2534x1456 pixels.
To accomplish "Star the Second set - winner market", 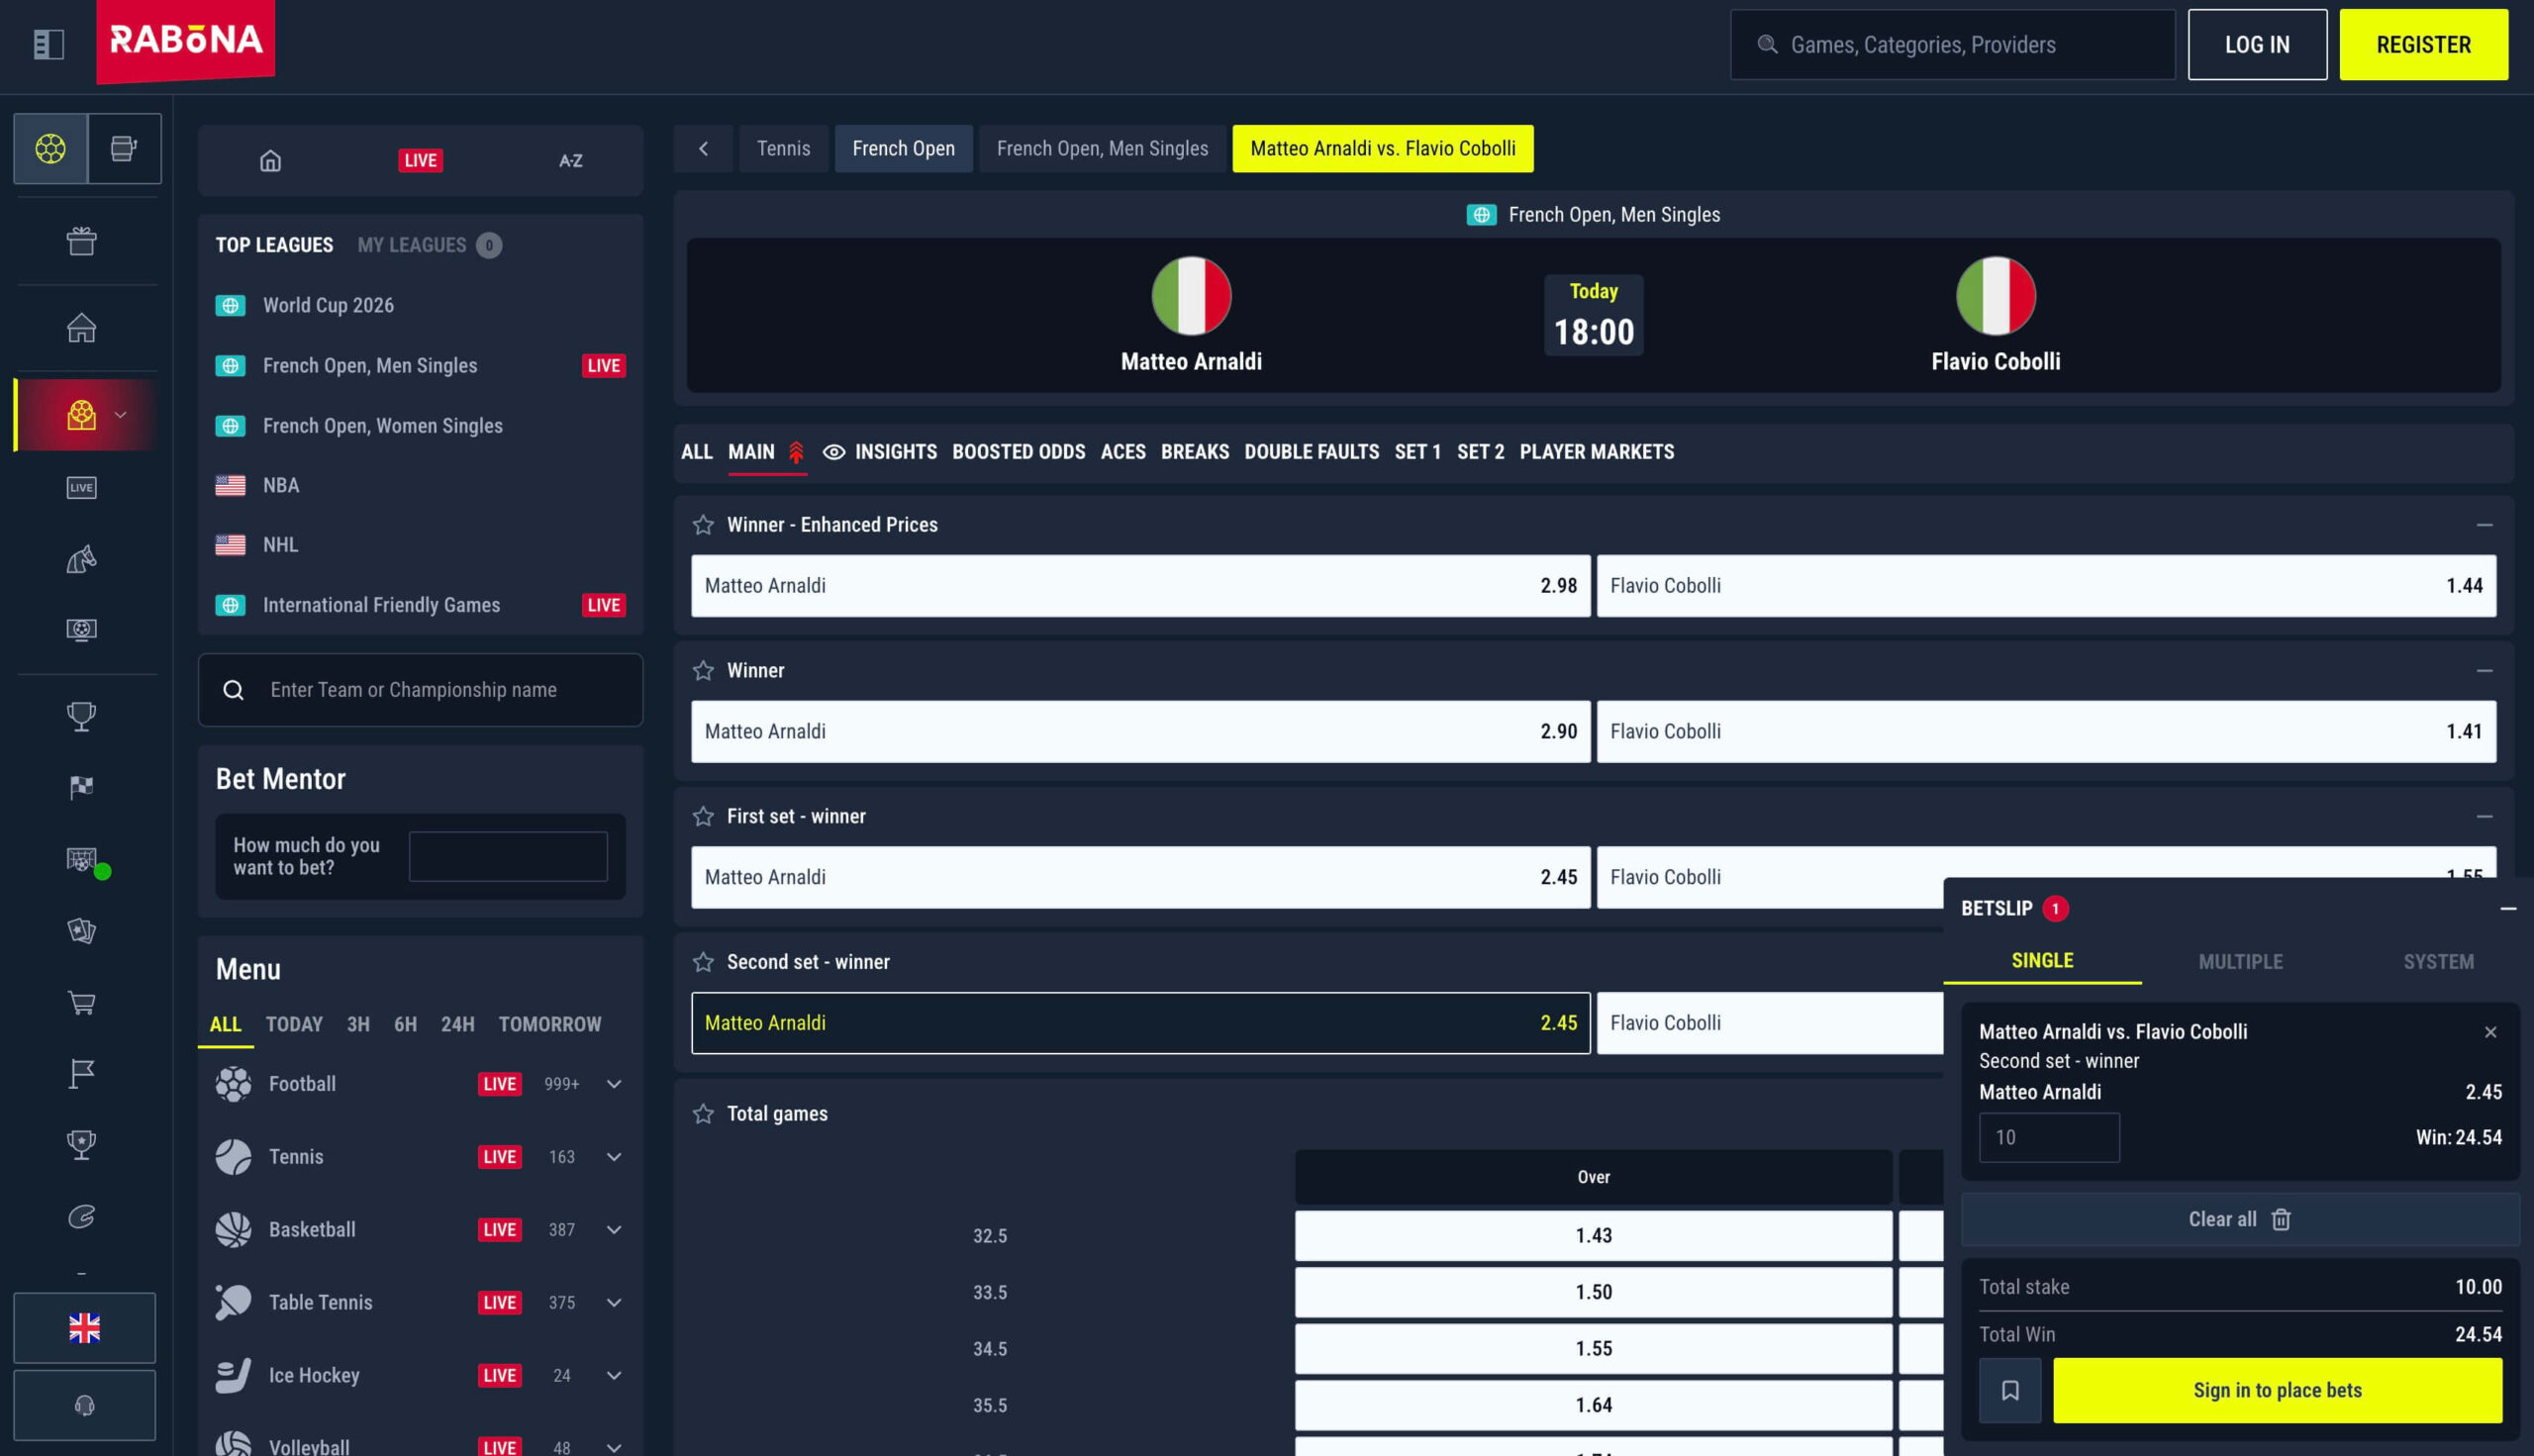I will pyautogui.click(x=704, y=962).
